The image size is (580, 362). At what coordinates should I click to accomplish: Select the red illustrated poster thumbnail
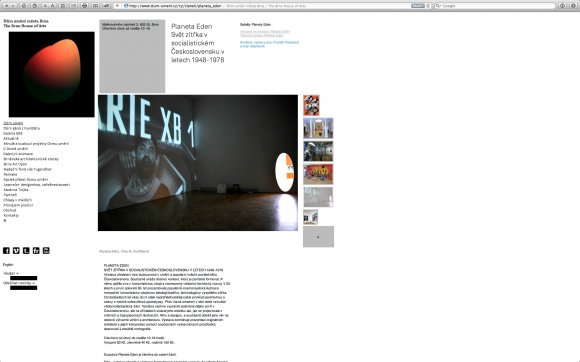click(311, 105)
